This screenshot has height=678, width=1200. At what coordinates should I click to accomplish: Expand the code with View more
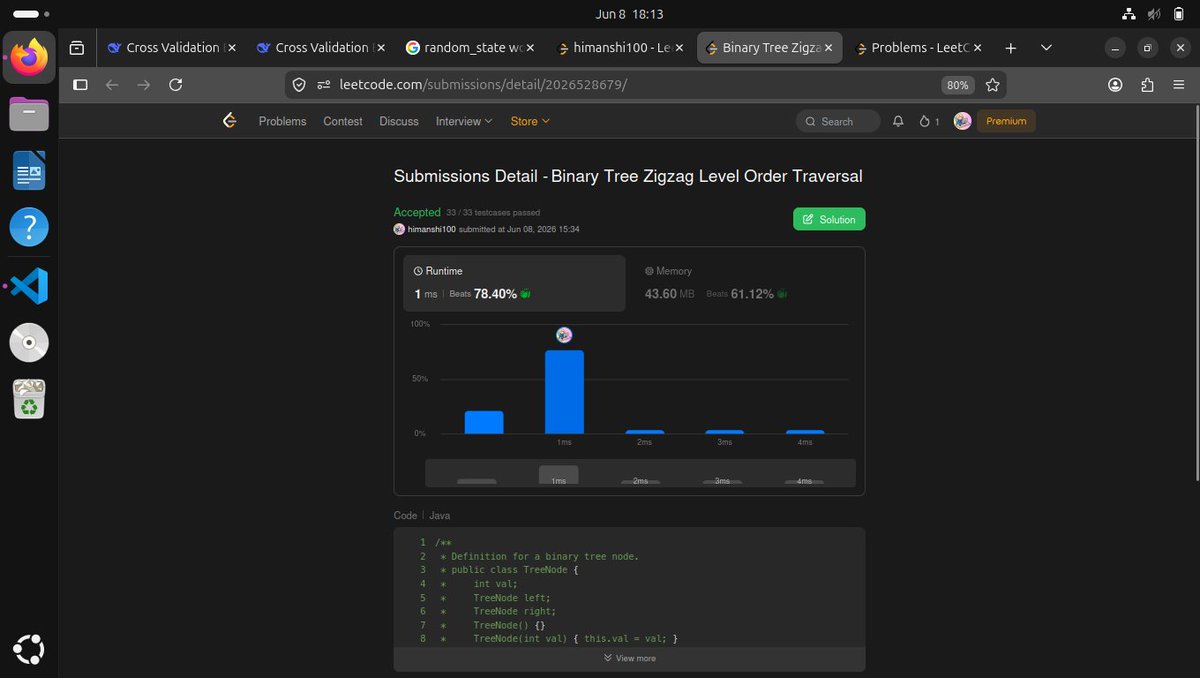point(629,658)
